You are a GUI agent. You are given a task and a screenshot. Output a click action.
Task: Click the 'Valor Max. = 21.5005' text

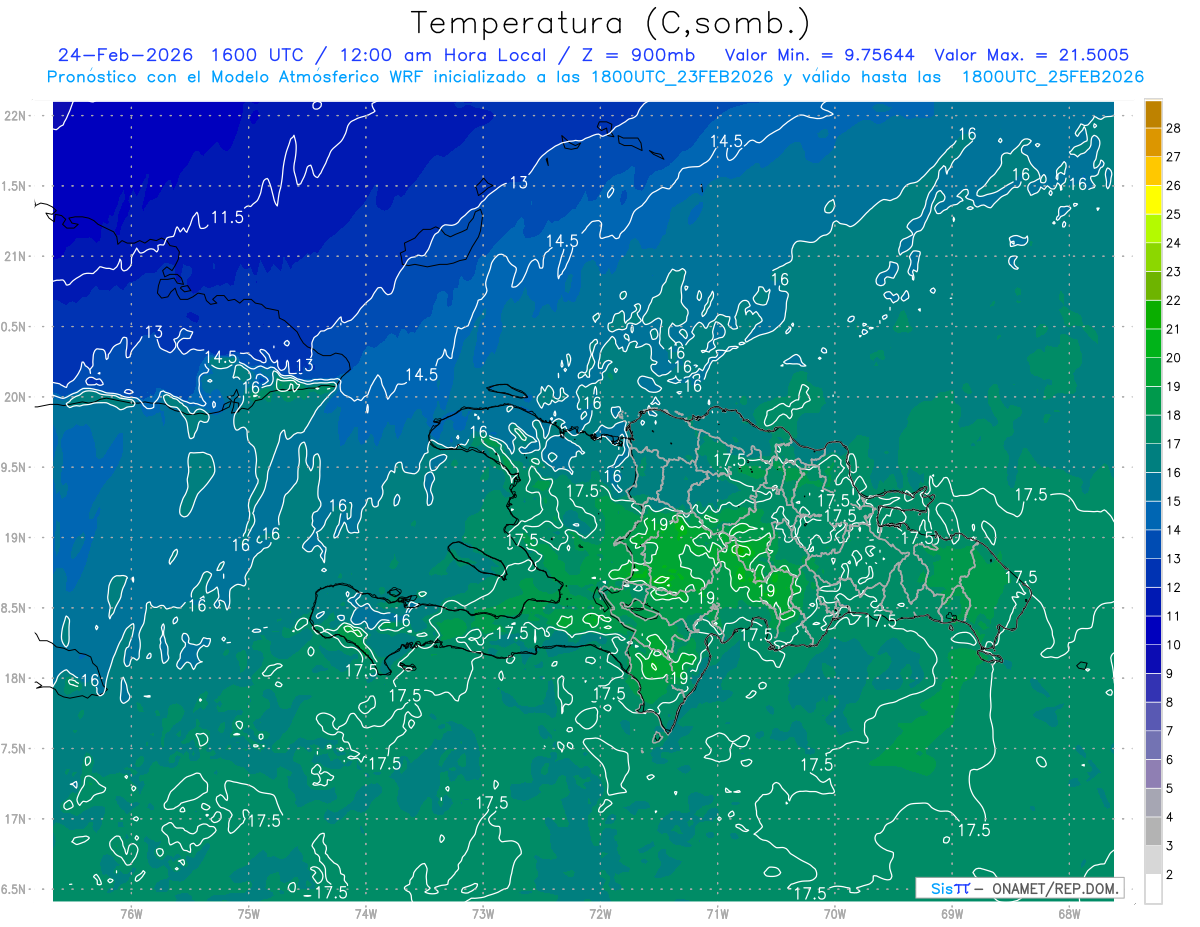point(1032,55)
